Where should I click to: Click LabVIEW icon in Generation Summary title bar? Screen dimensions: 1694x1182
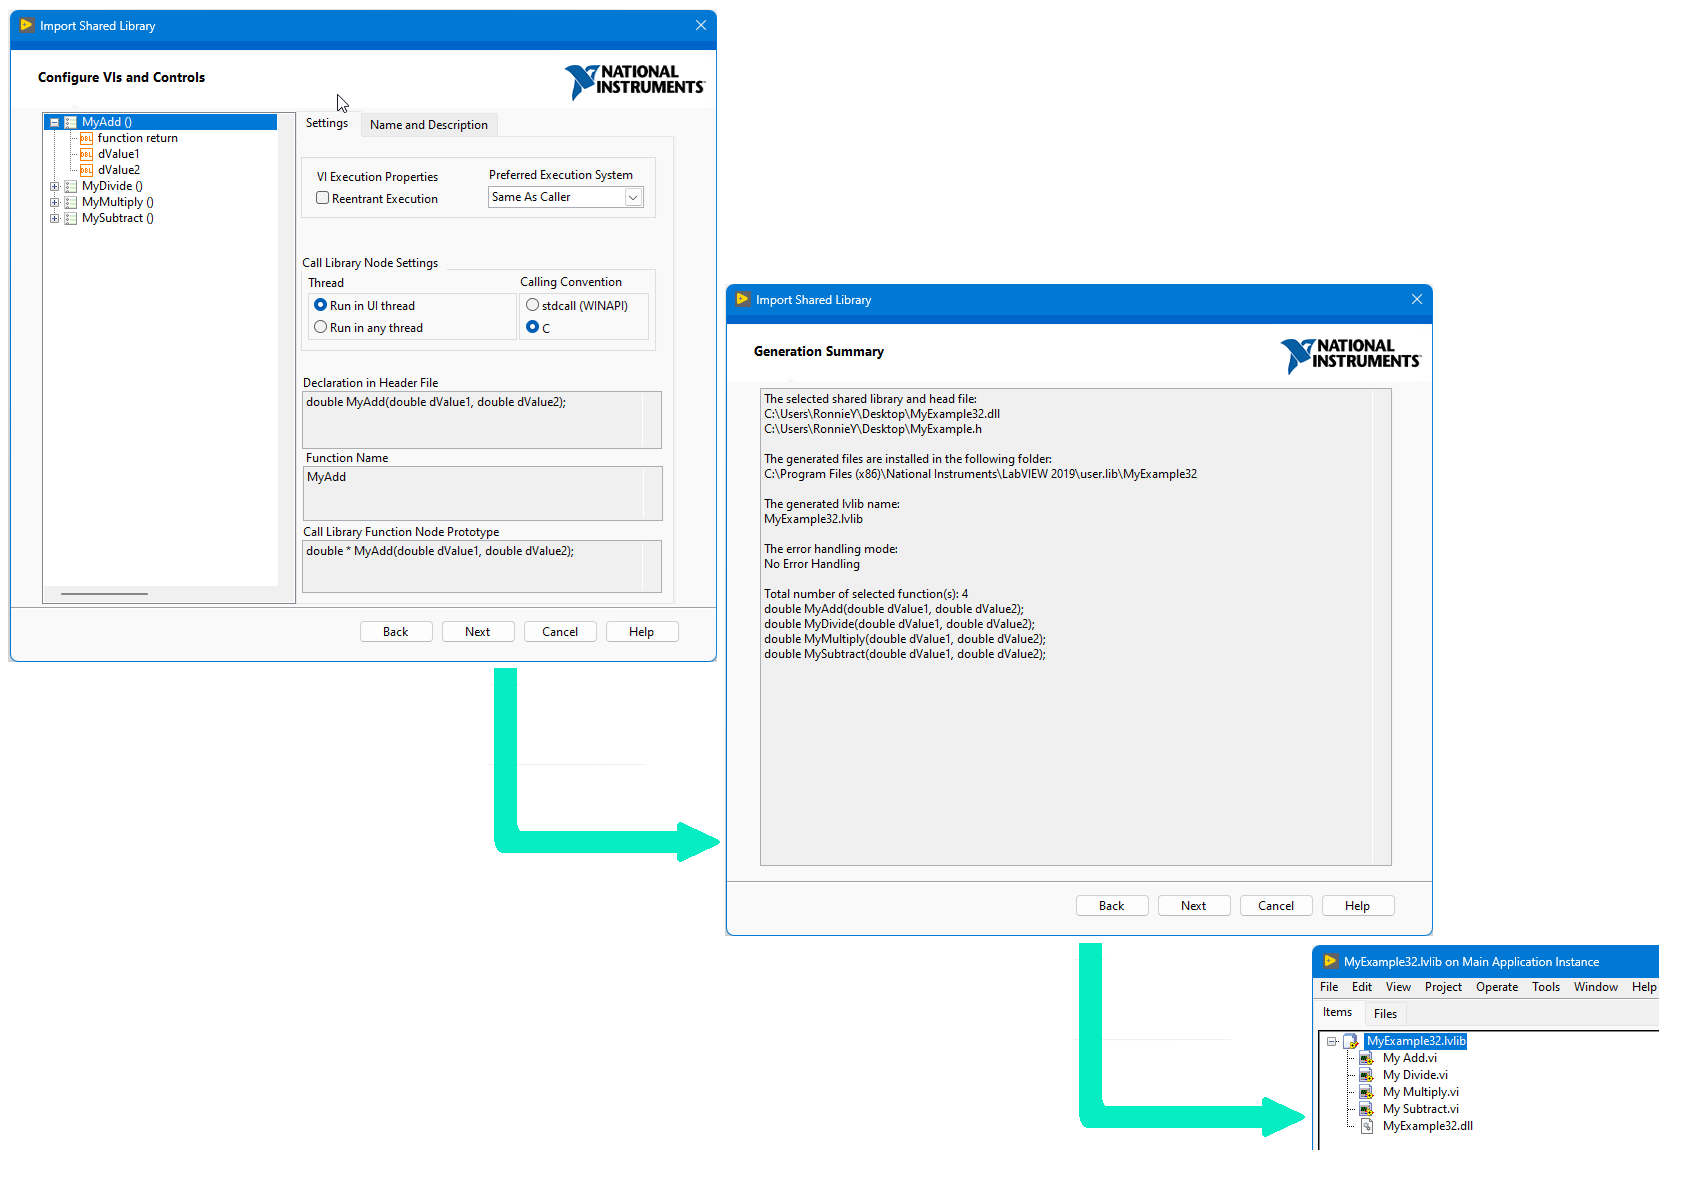coord(743,299)
